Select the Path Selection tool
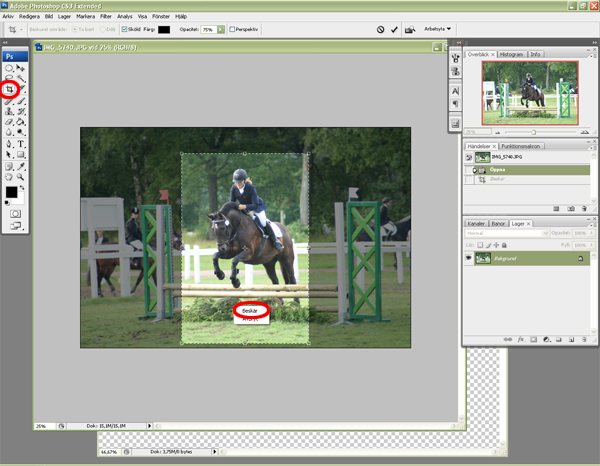Viewport: 600px width, 466px height. [9, 155]
